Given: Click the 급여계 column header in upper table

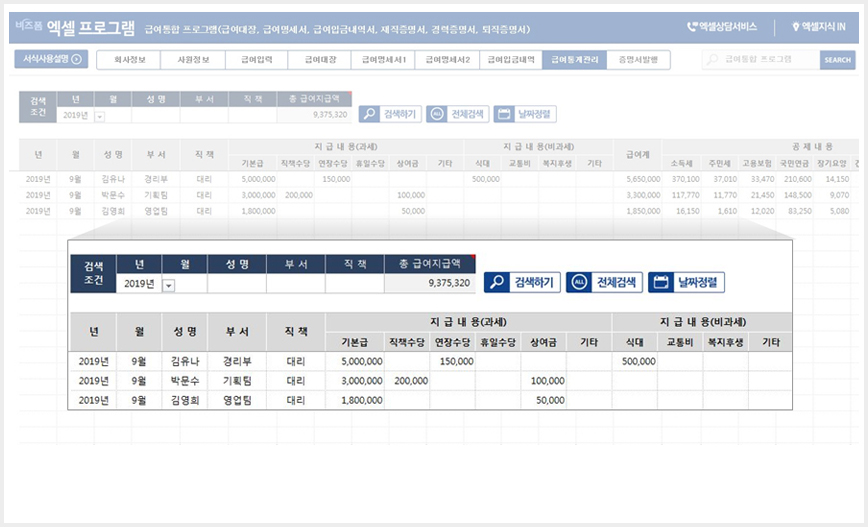Looking at the screenshot, I should click(638, 155).
